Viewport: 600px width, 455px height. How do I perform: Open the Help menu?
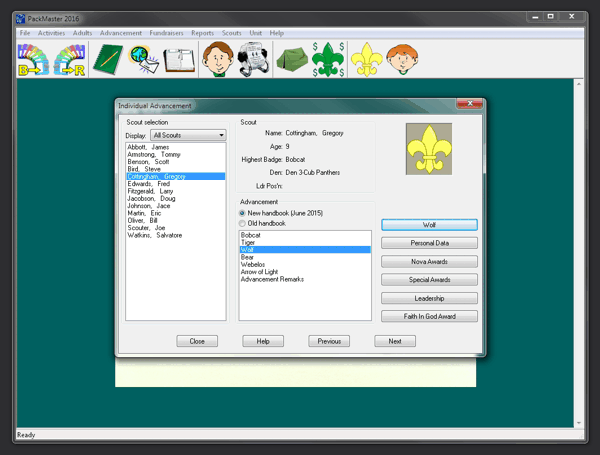277,33
